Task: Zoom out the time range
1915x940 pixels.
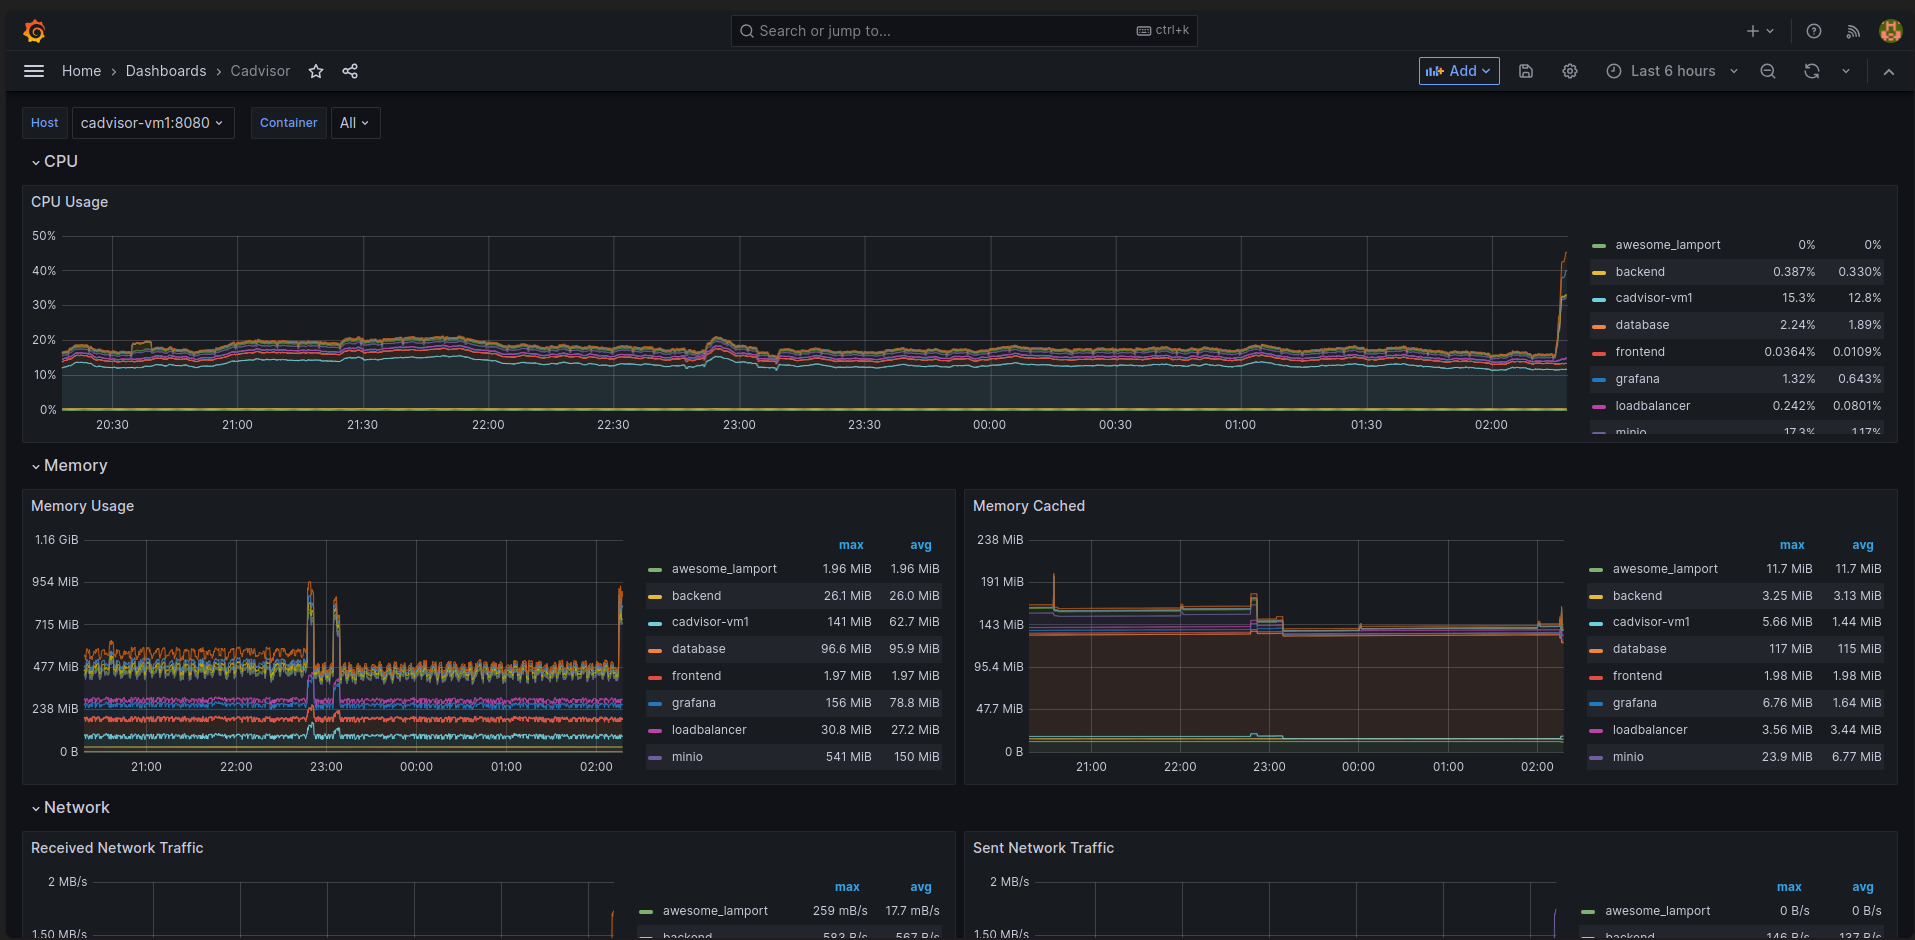Action: point(1768,71)
